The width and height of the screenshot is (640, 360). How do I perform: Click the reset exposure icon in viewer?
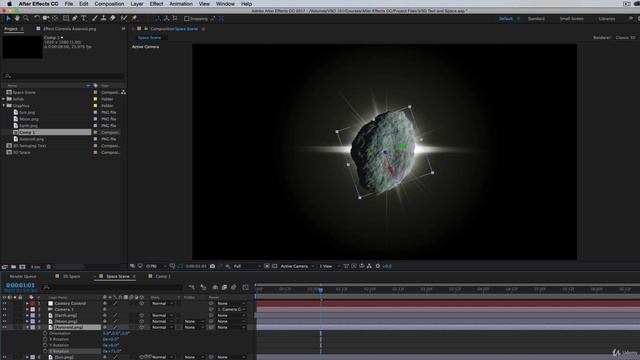[x=378, y=266]
